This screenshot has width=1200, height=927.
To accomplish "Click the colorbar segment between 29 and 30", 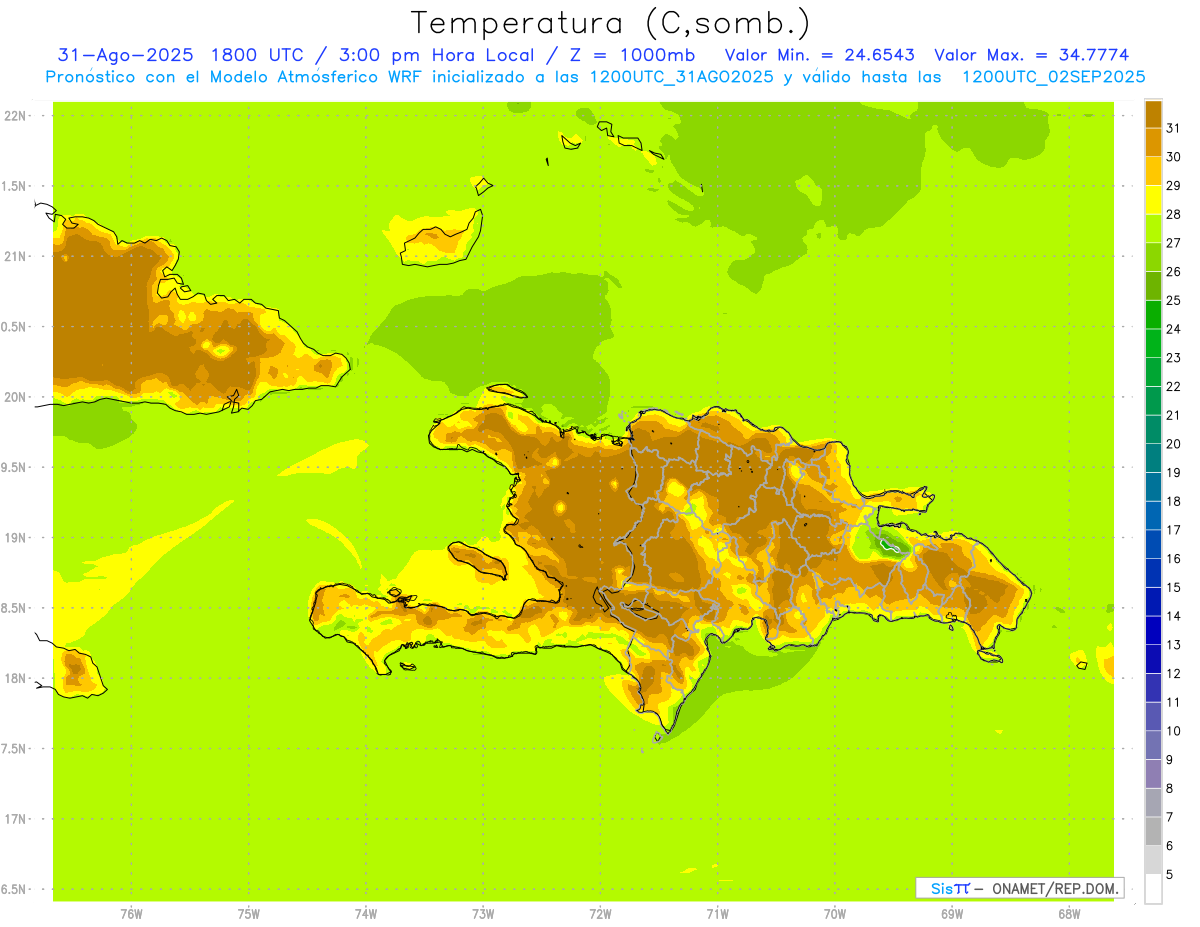I will 1153,171.
